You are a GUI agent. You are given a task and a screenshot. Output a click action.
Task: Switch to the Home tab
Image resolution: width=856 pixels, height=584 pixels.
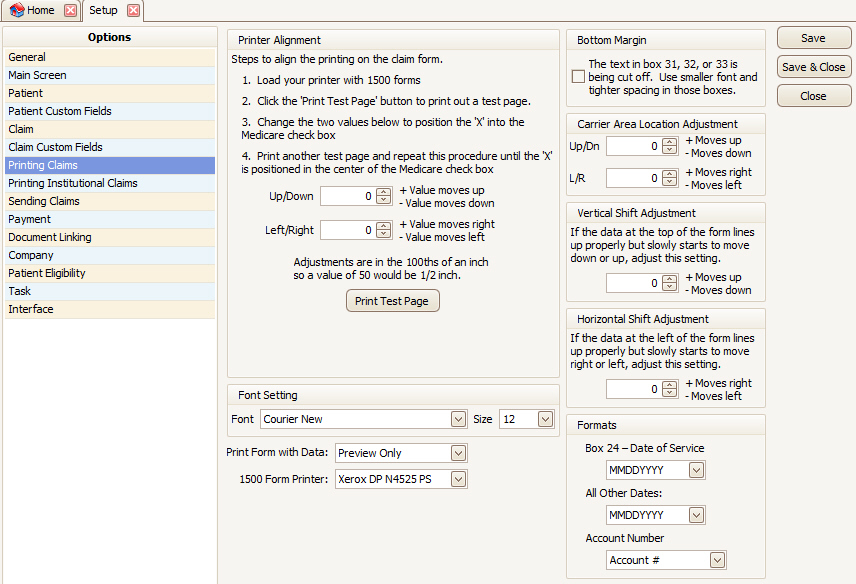coord(41,10)
